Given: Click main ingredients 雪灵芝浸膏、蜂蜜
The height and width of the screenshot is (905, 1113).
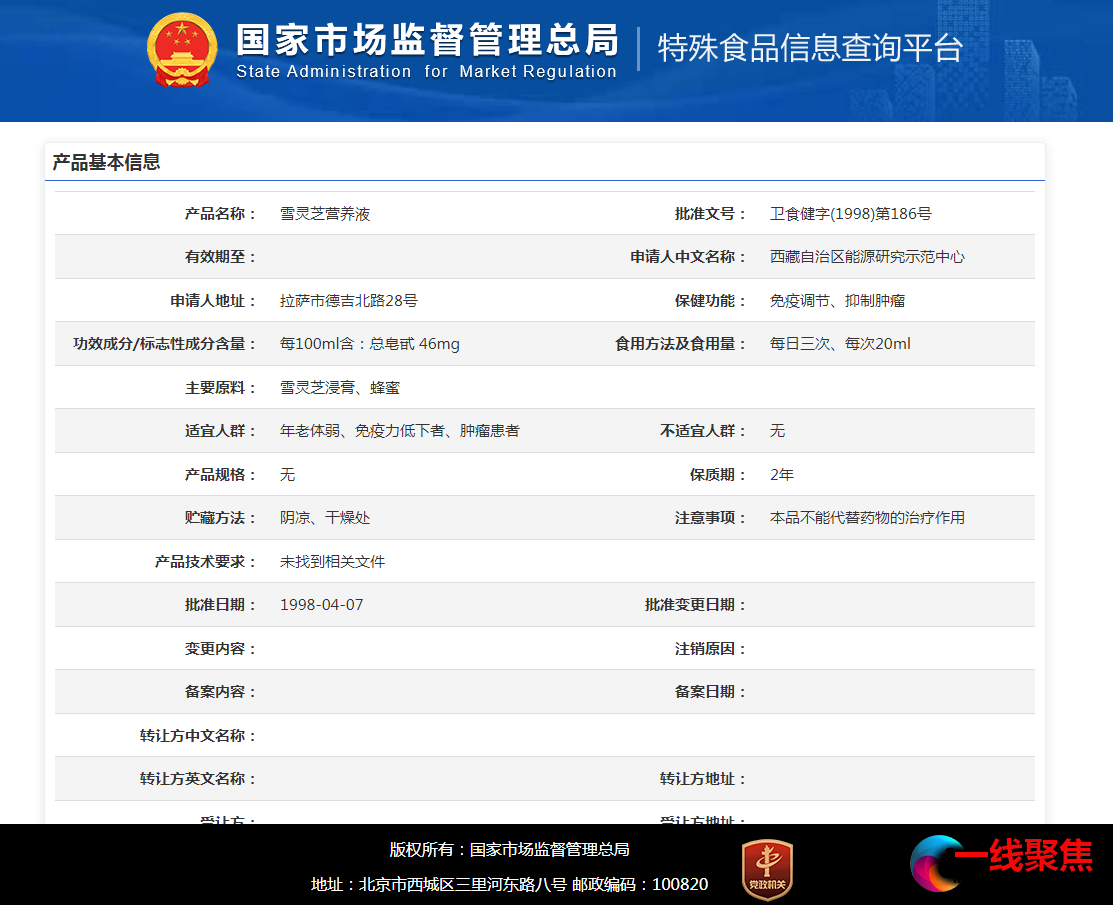Looking at the screenshot, I should tap(340, 388).
